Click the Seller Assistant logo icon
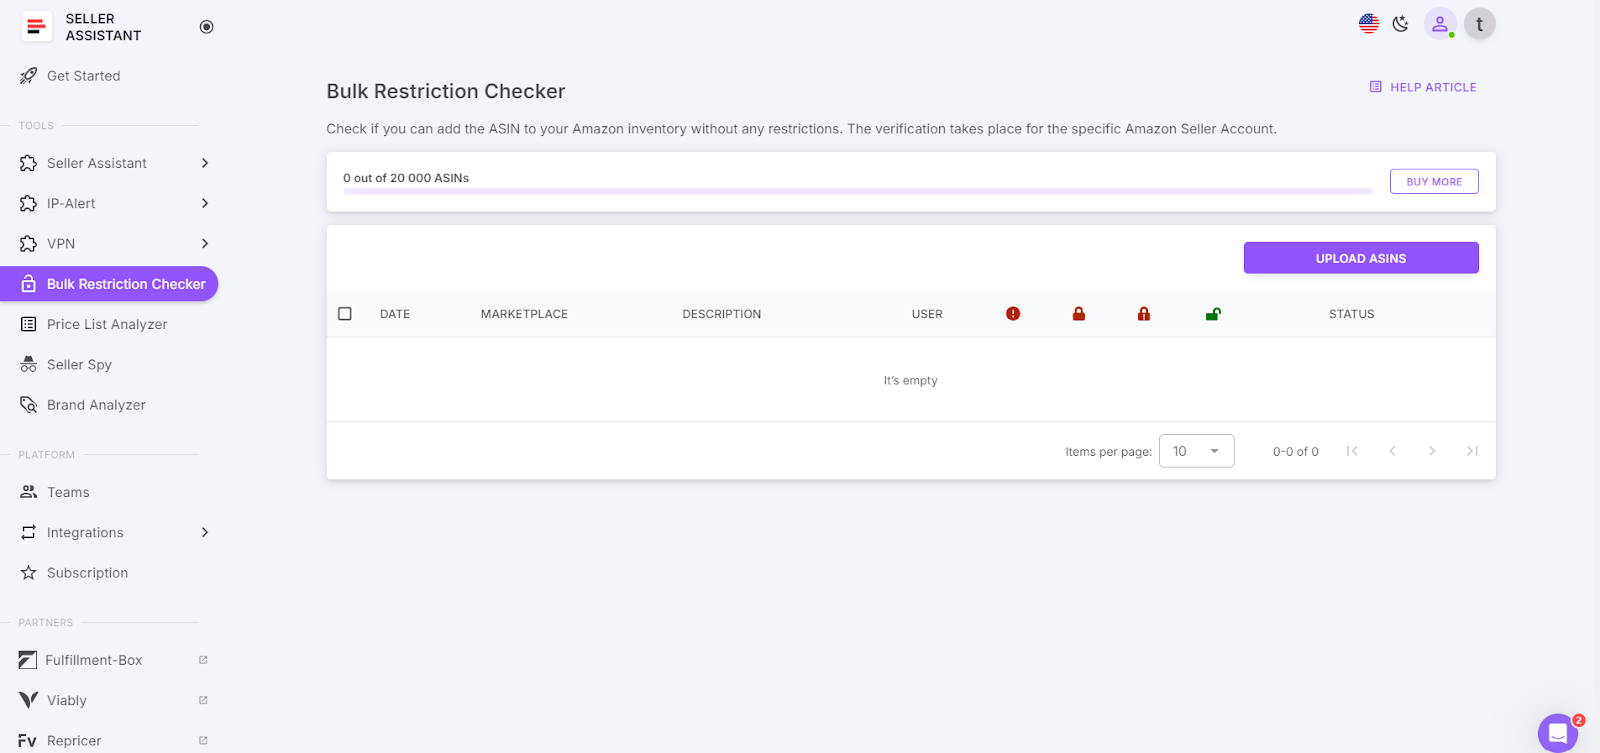 (36, 27)
